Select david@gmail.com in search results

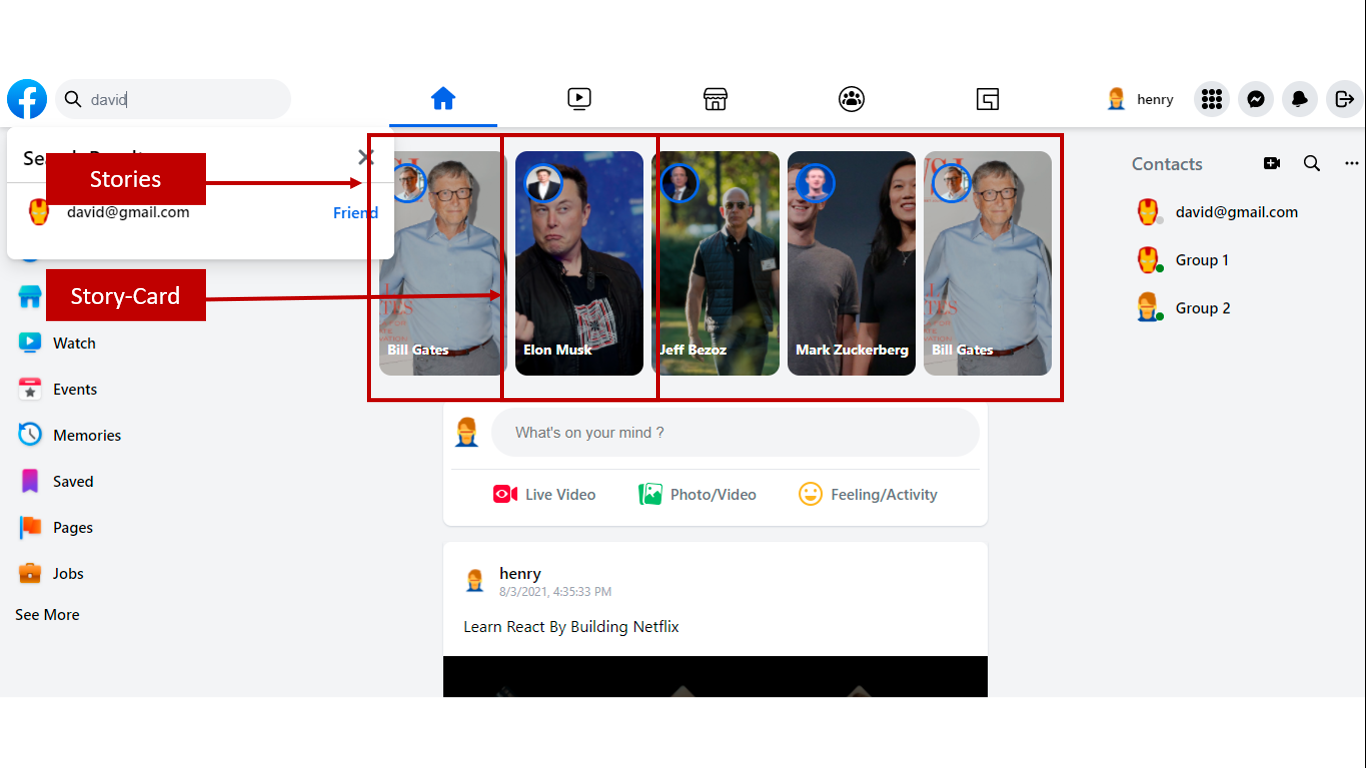128,212
